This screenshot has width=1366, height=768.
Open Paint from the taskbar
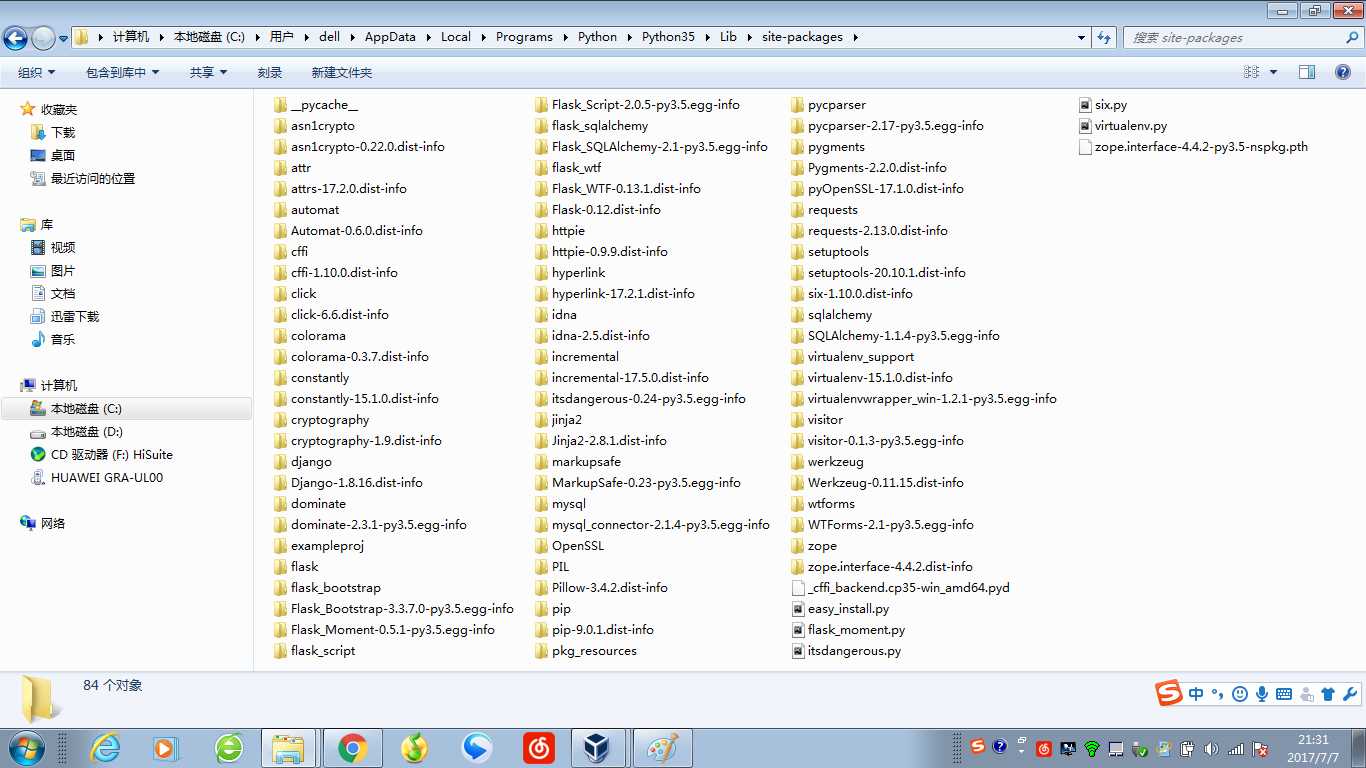click(662, 748)
